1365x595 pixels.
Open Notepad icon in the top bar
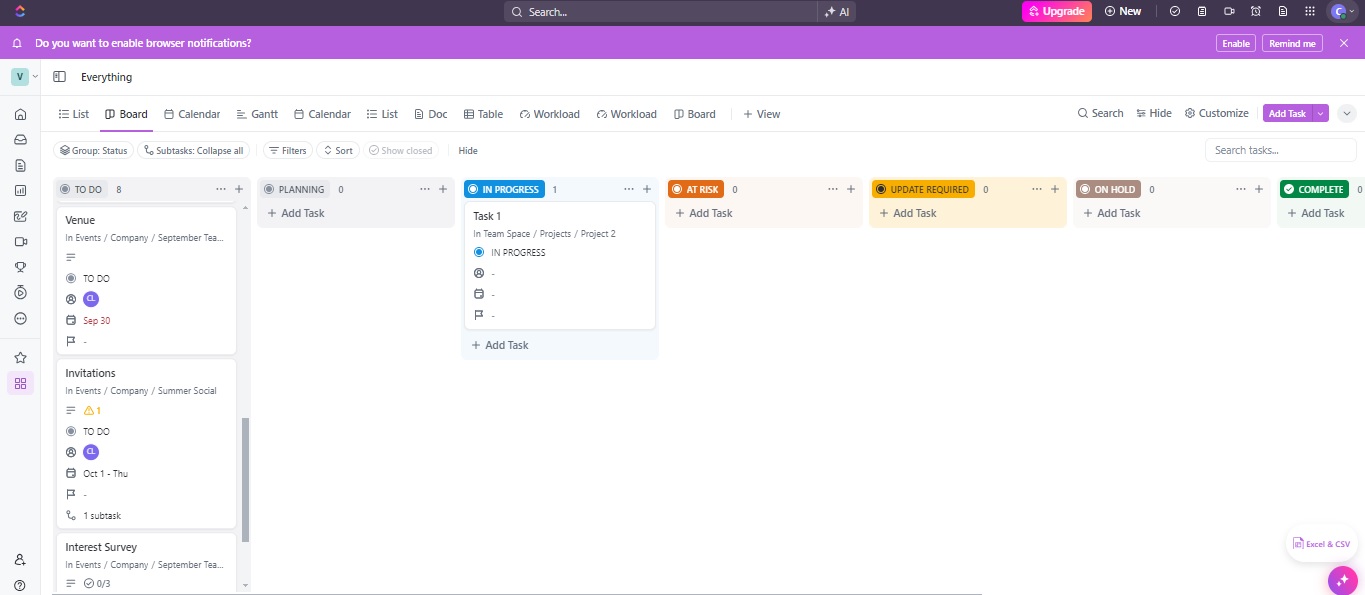(x=1202, y=11)
